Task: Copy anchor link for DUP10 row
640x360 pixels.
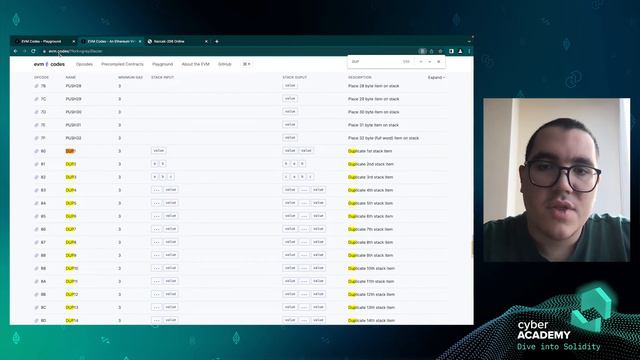Action: point(36,269)
